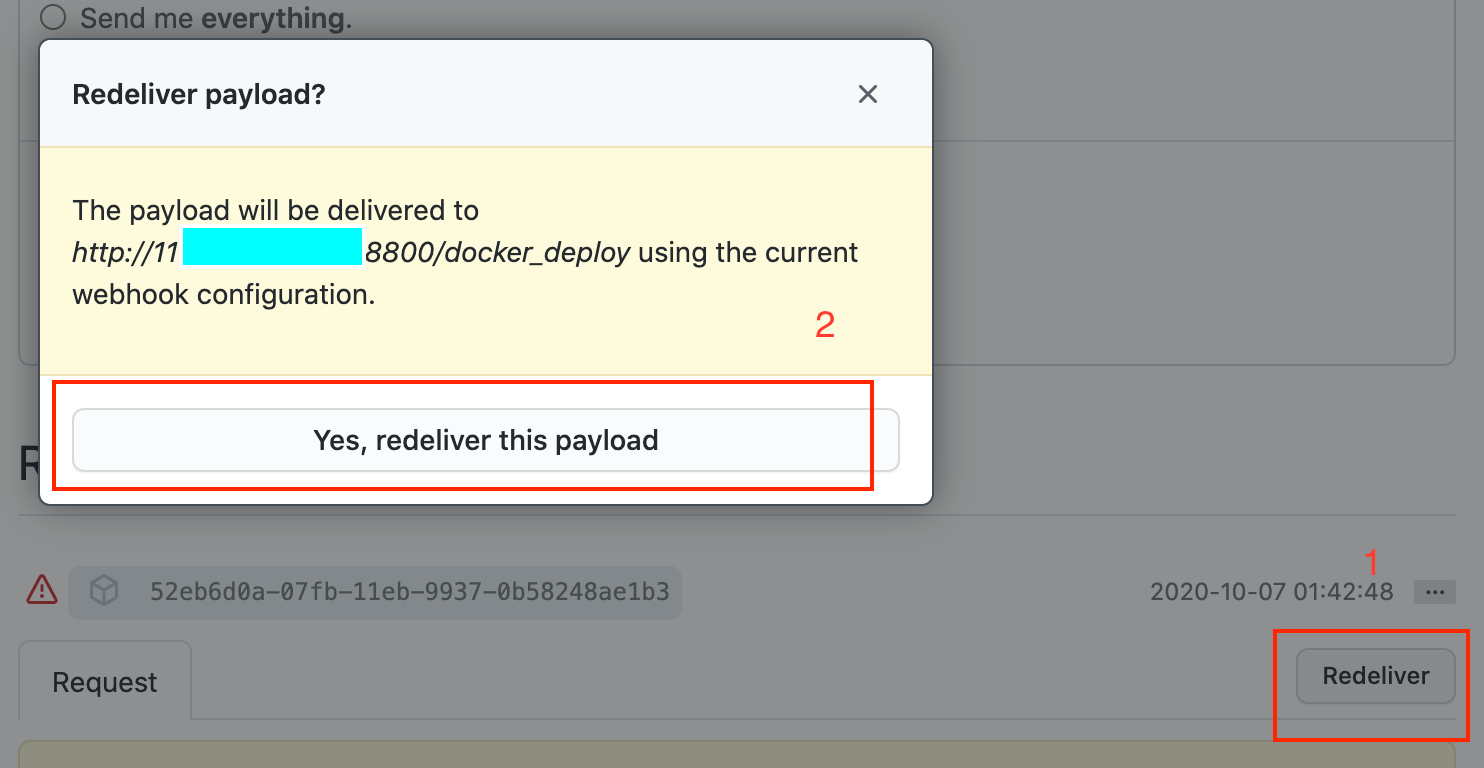Open the ellipsis options menu next to the timestamp
The width and height of the screenshot is (1484, 768).
pyautogui.click(x=1434, y=592)
